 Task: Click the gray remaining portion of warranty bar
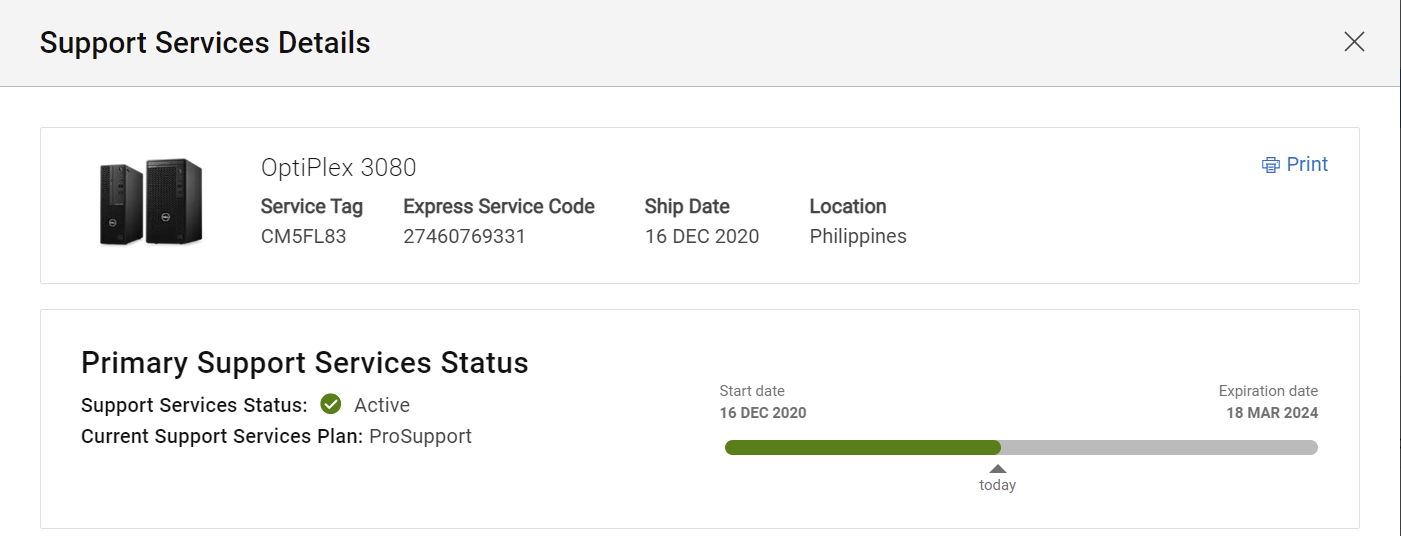(x=1158, y=447)
